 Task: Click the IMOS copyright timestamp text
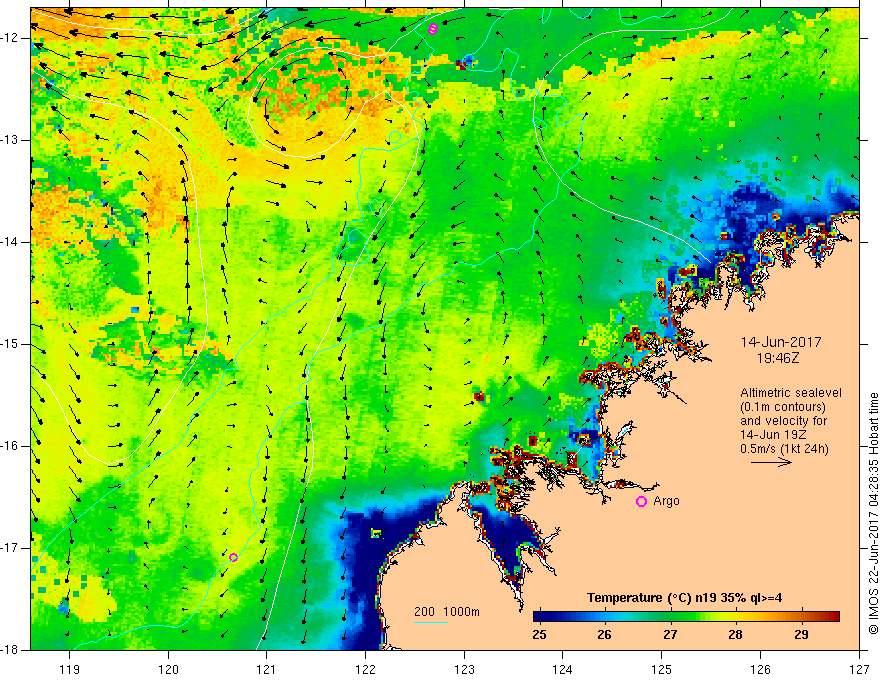pyautogui.click(x=873, y=513)
